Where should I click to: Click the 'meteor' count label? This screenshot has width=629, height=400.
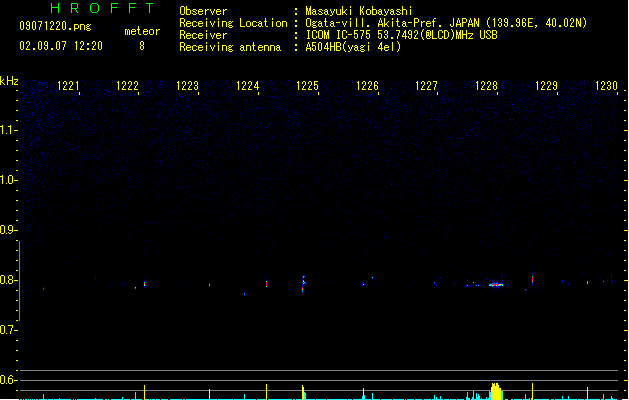pyautogui.click(x=142, y=31)
